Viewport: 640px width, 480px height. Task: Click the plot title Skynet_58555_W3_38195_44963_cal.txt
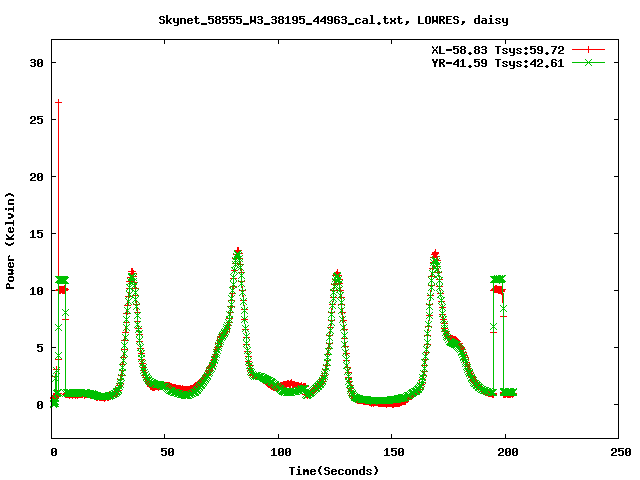(333, 20)
